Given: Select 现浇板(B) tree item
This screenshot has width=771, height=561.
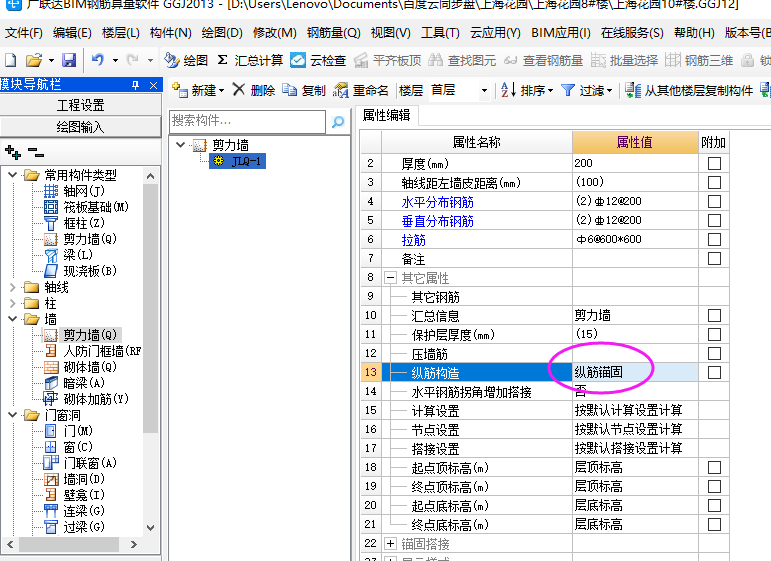Looking at the screenshot, I should coord(80,270).
